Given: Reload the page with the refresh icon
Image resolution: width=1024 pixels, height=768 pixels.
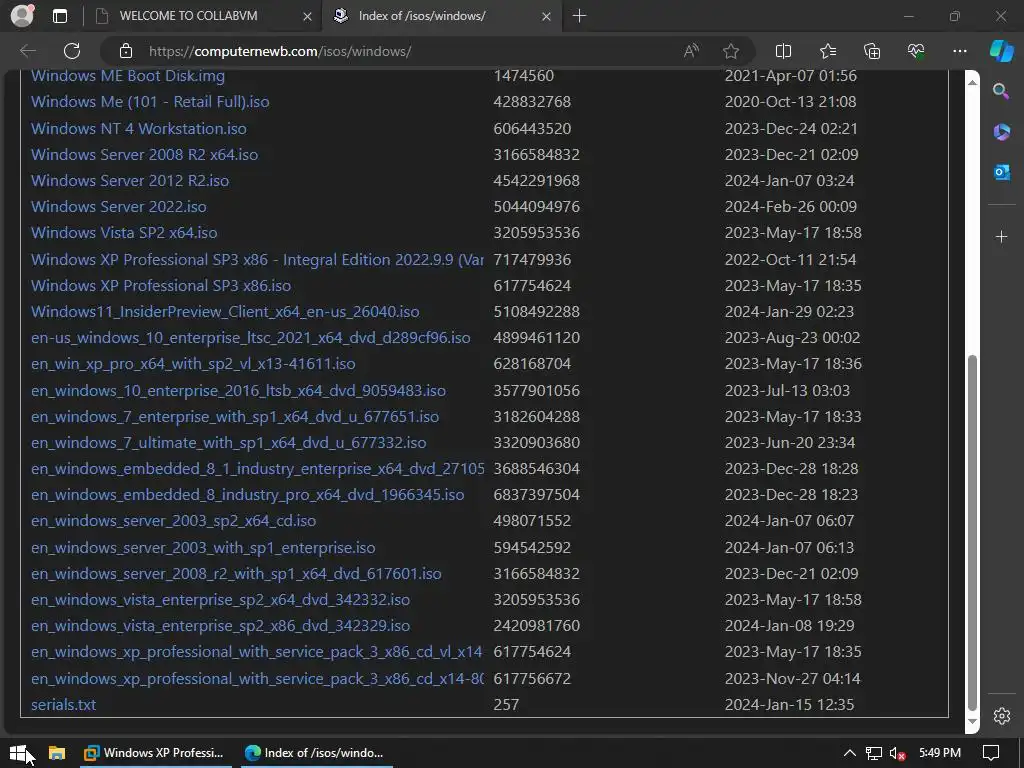Looking at the screenshot, I should pos(72,51).
